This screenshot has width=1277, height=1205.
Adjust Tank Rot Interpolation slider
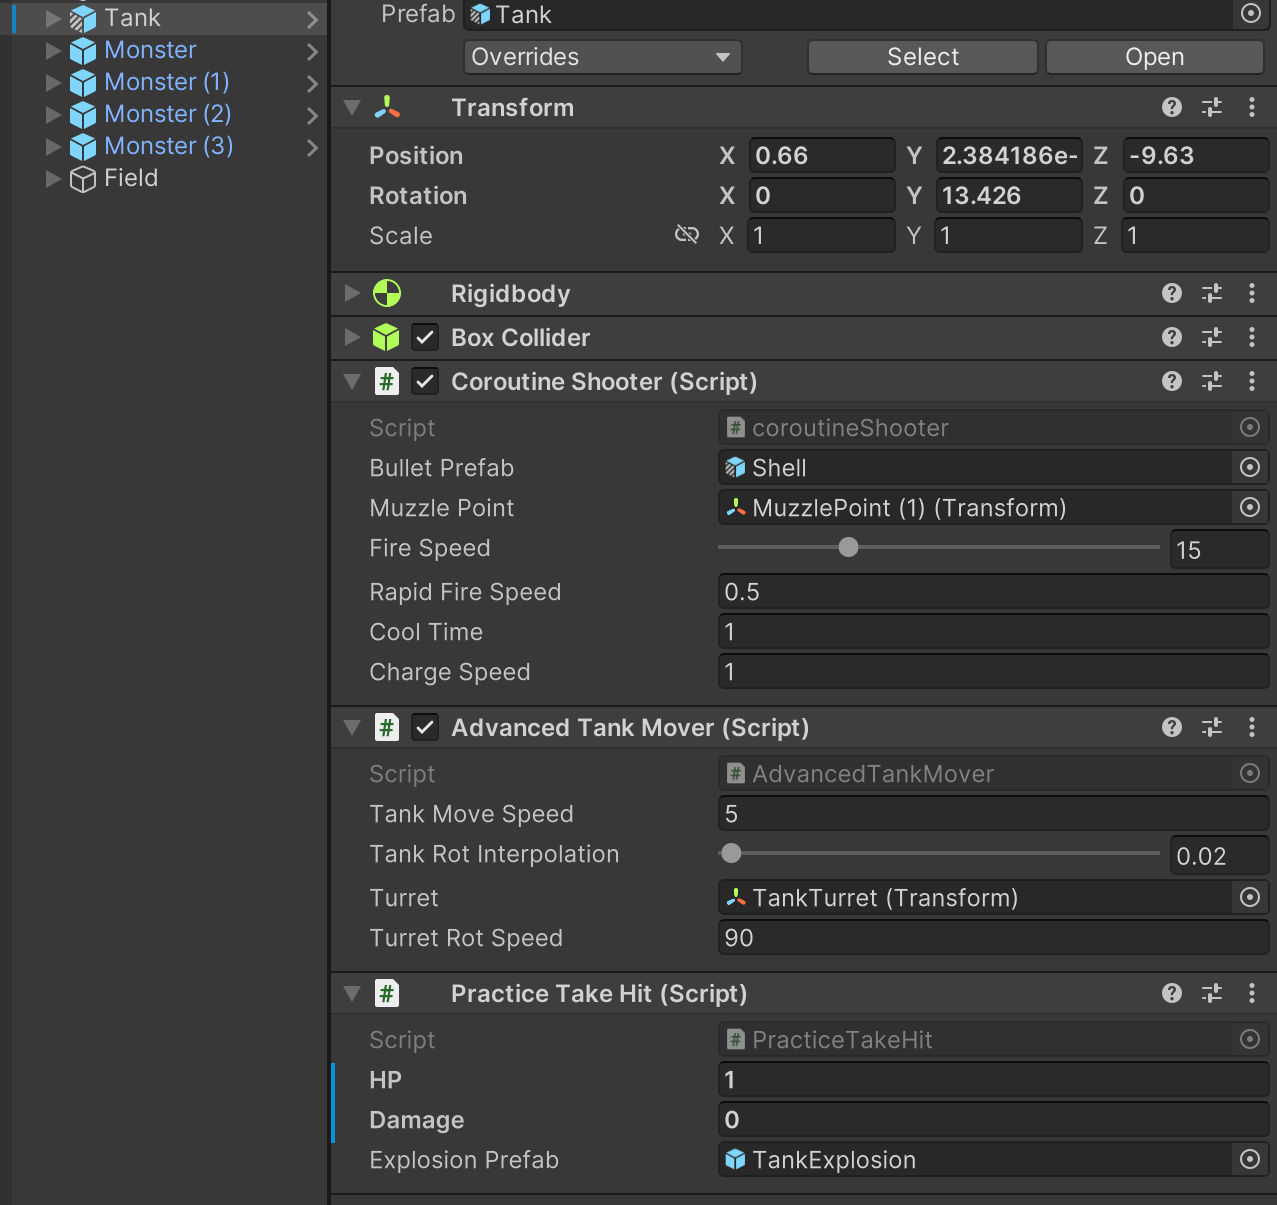click(938, 853)
